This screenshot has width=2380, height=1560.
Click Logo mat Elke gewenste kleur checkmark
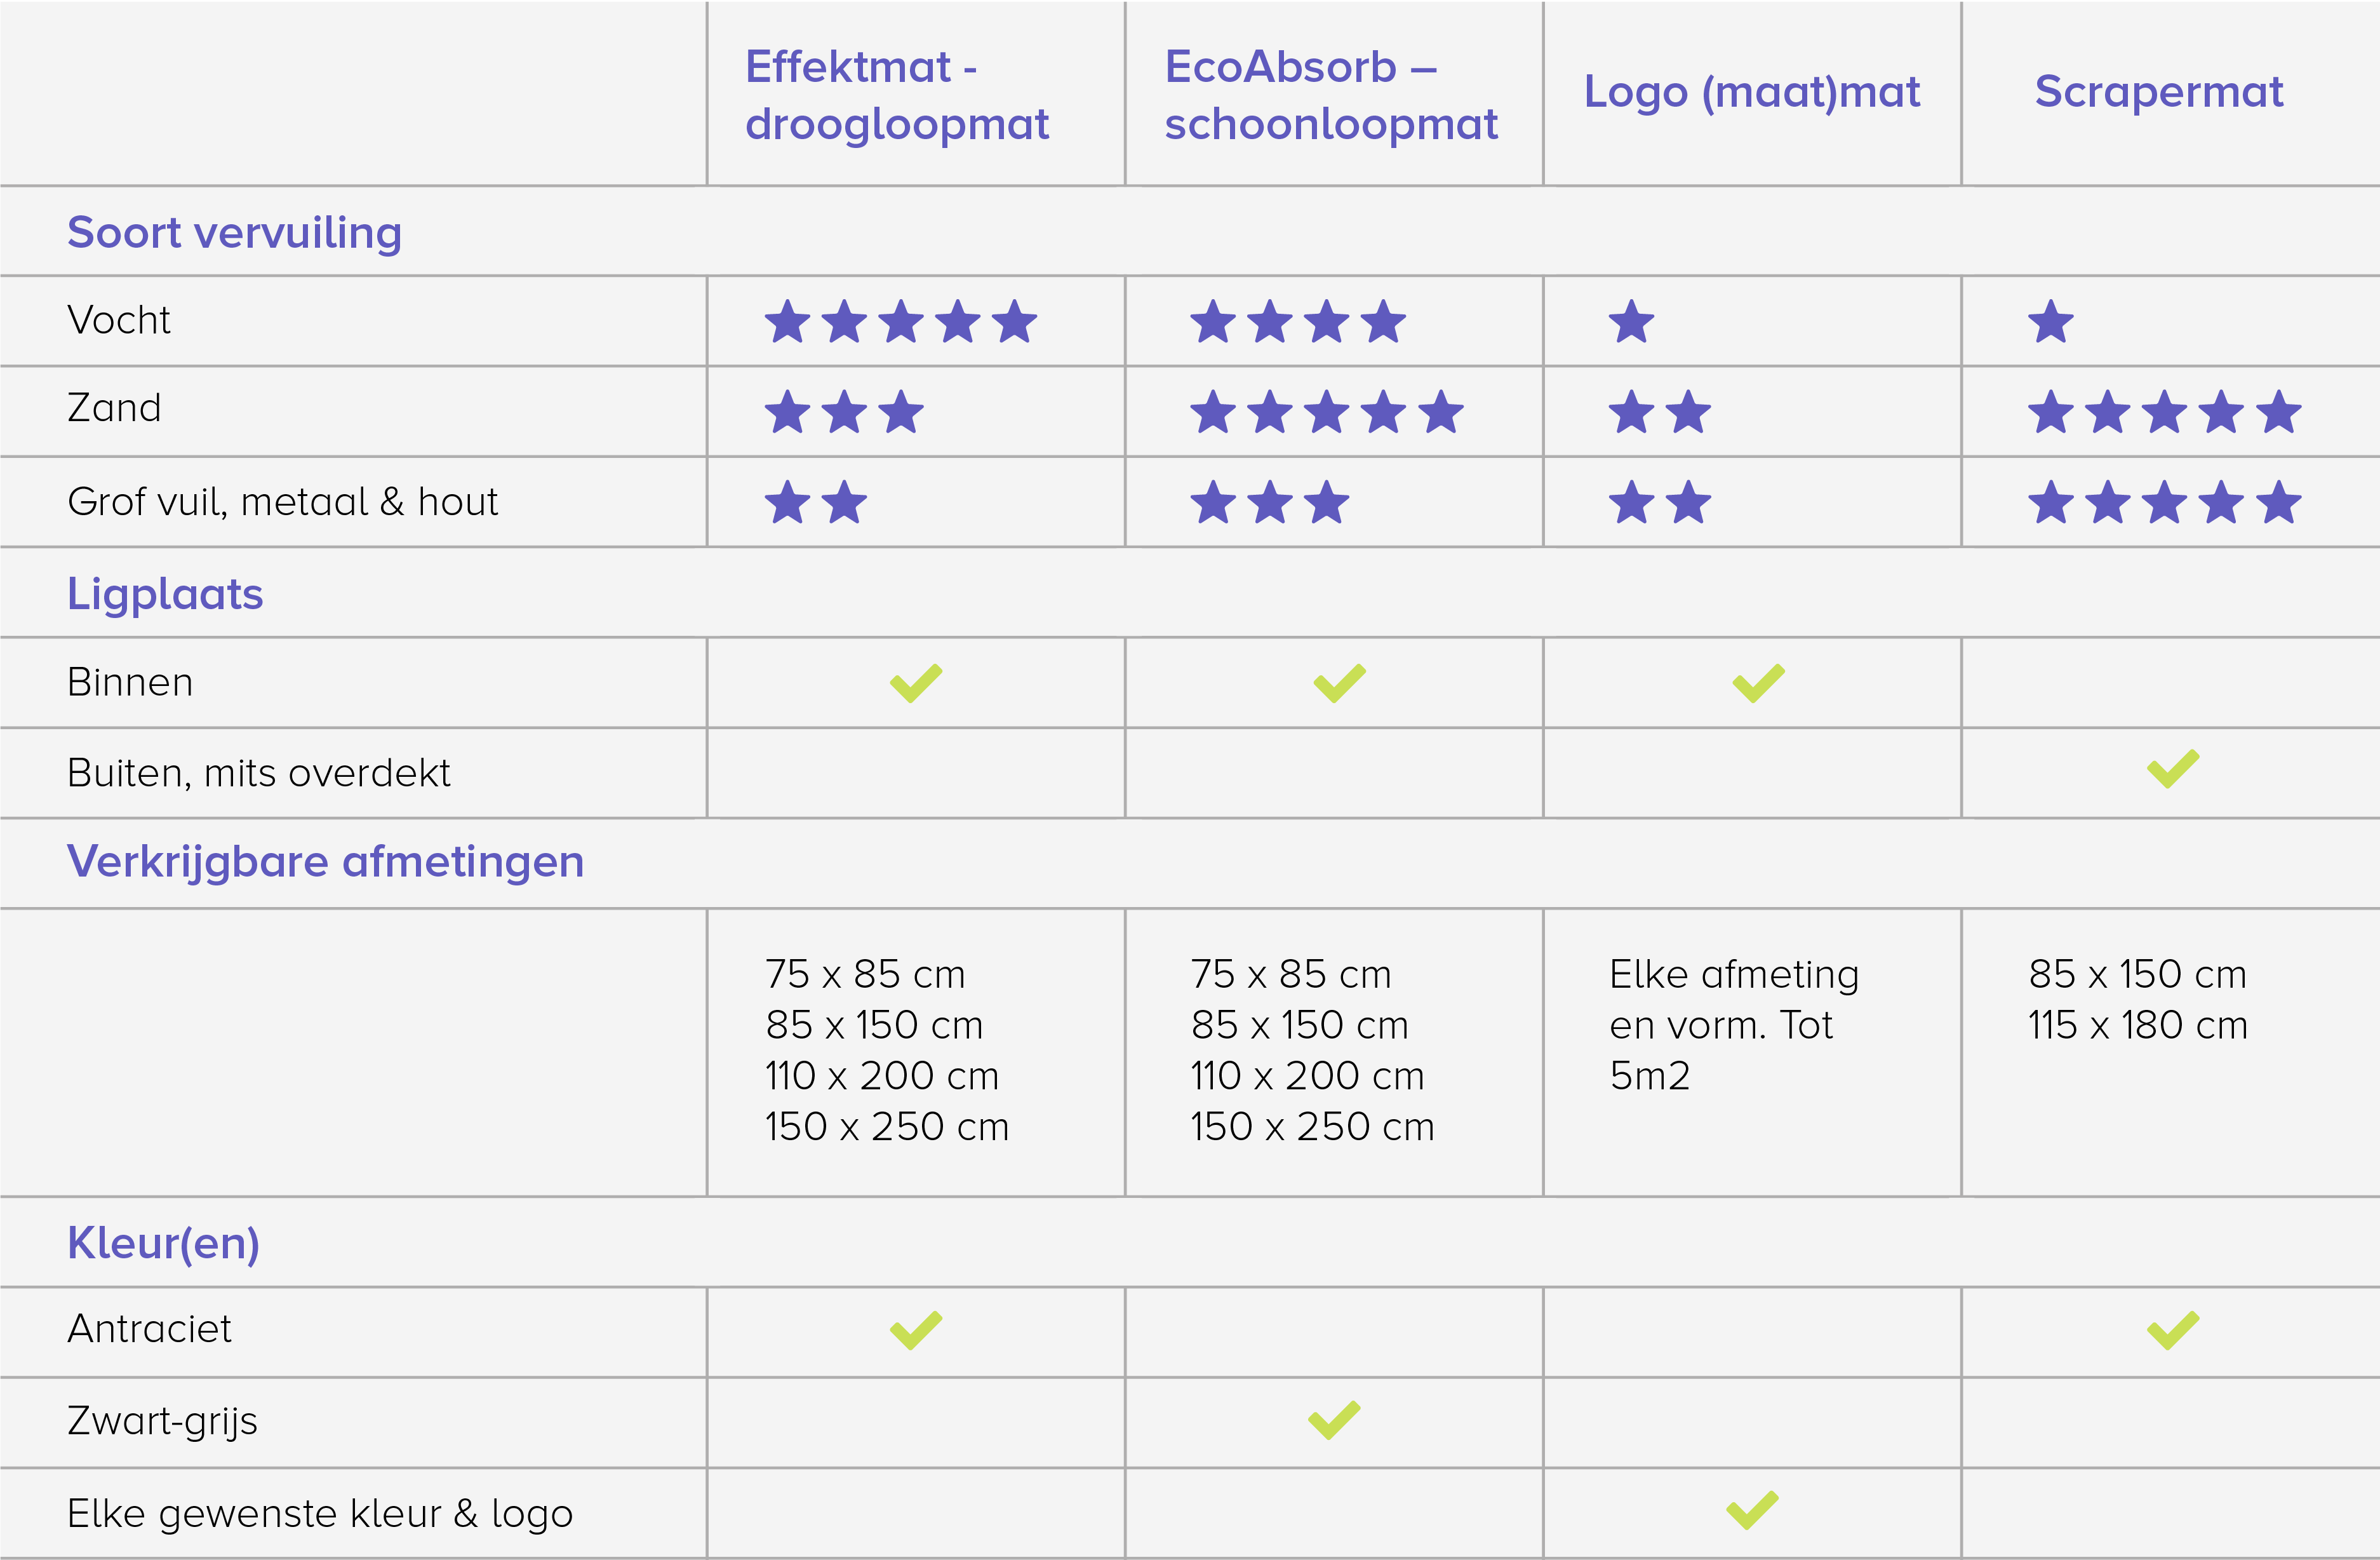(x=1752, y=1510)
